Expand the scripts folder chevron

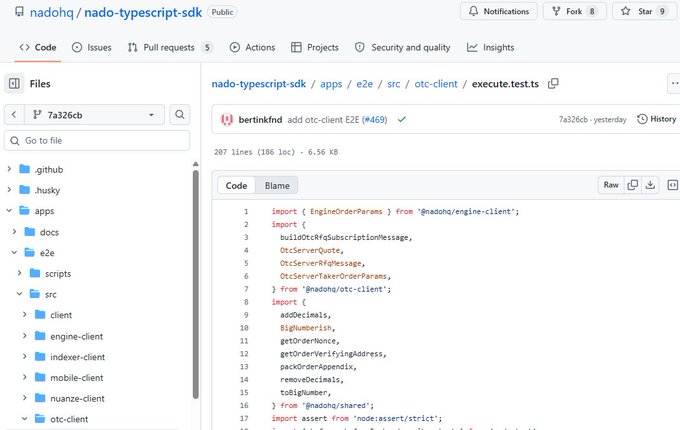click(x=20, y=273)
